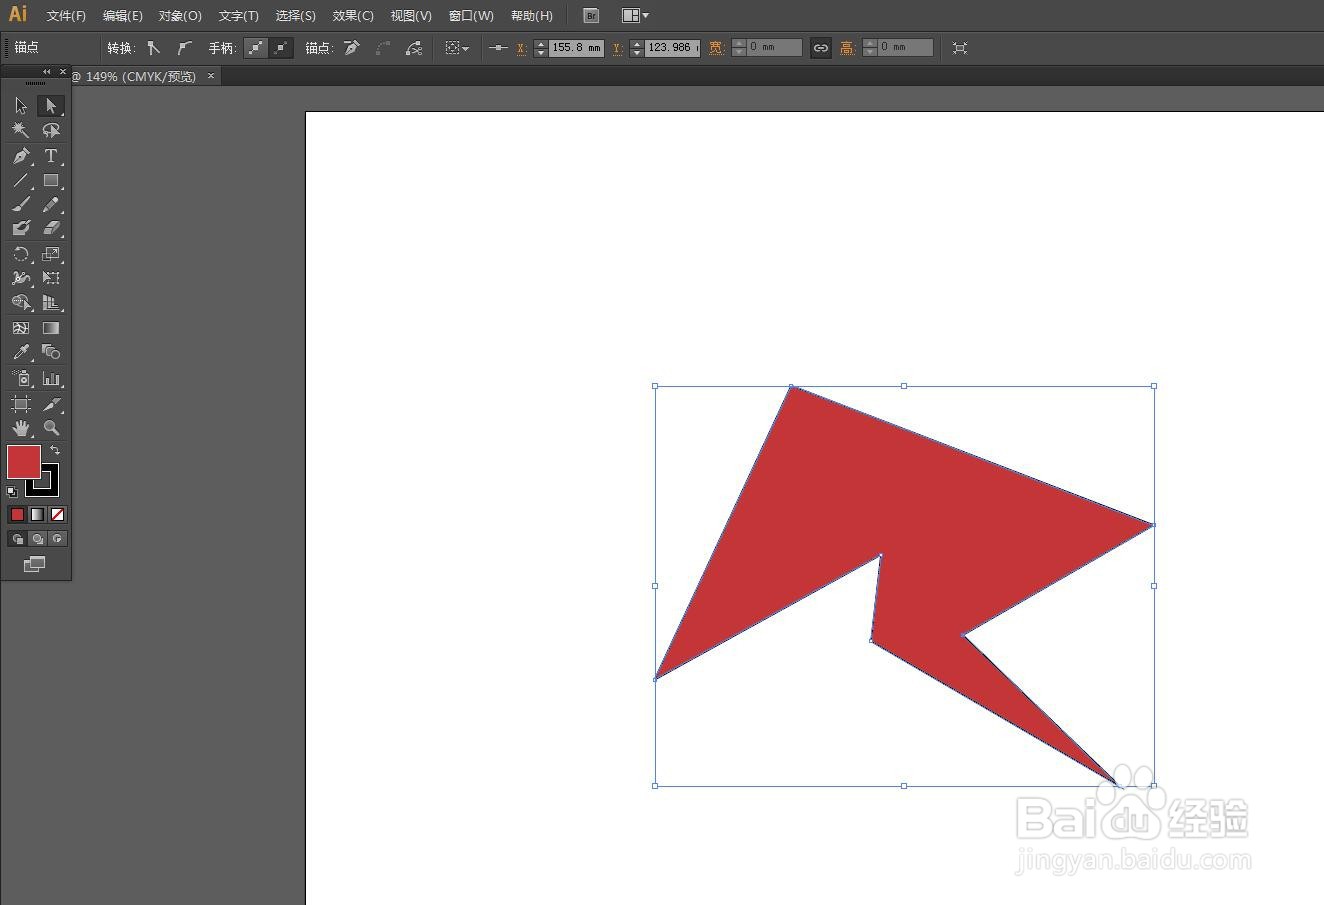Screen dimensions: 1324x905
Task: Select the Eraser tool
Action: (51, 228)
